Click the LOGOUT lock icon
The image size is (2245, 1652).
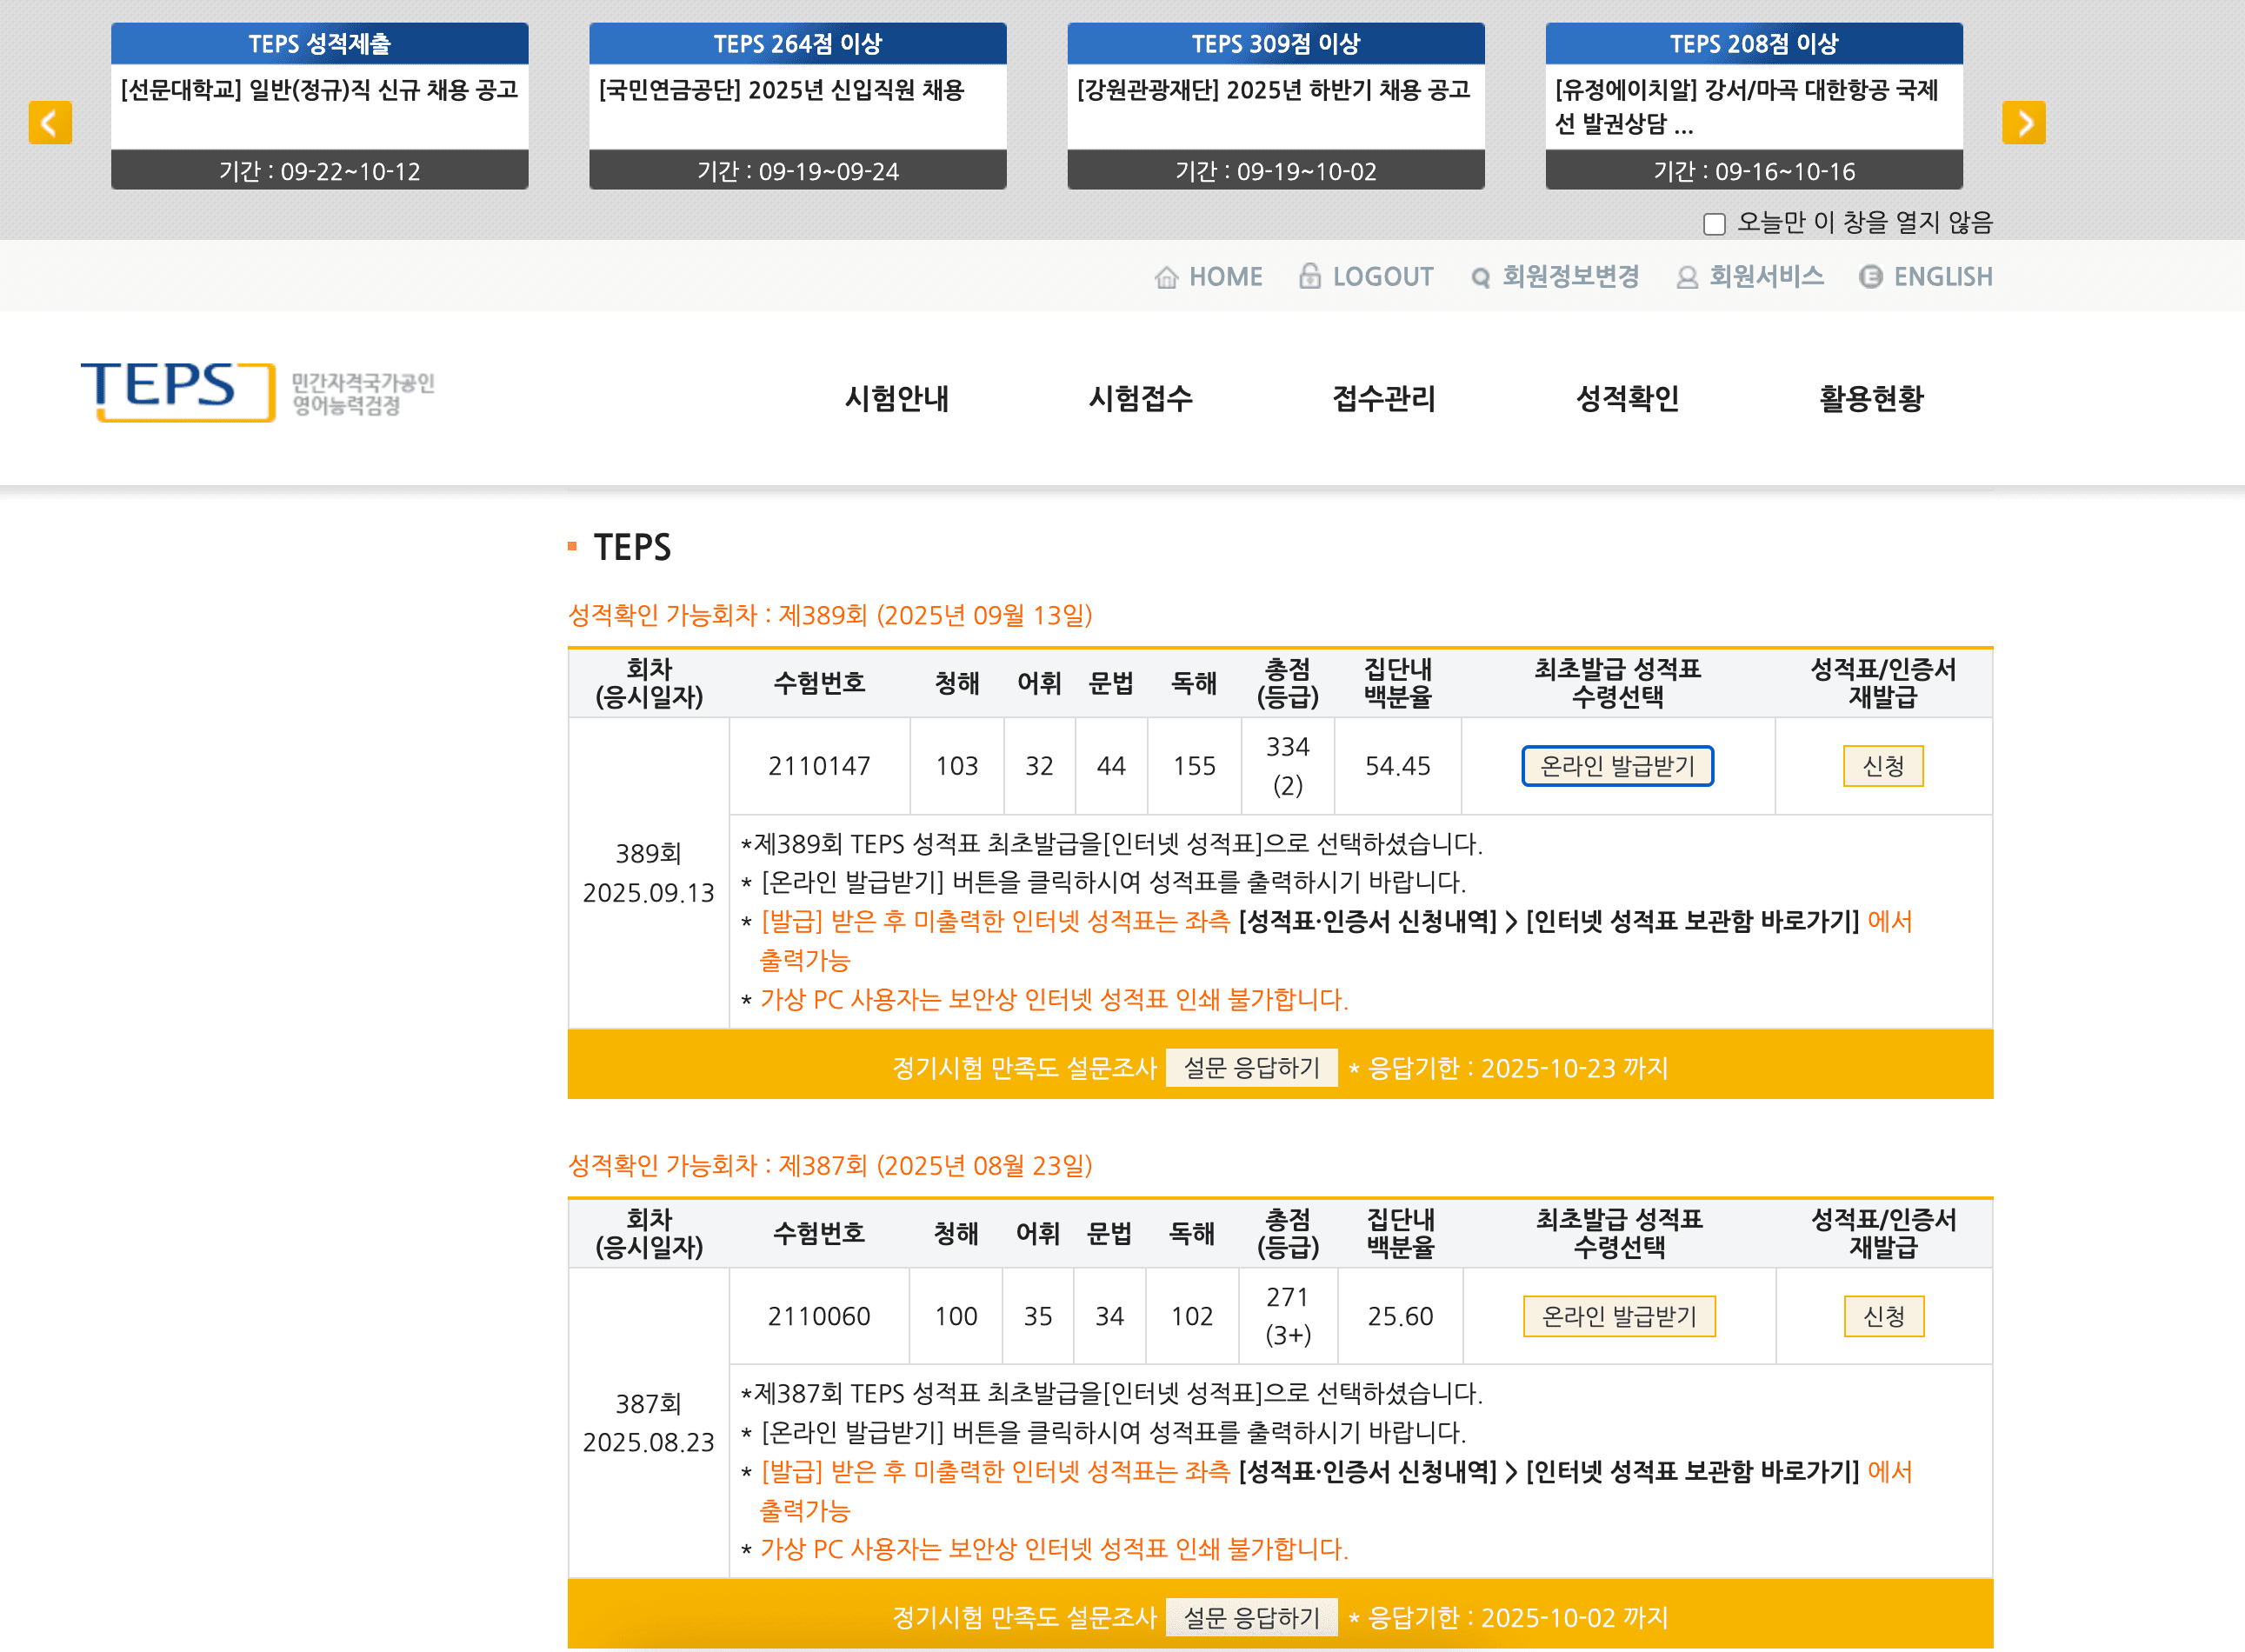[1309, 276]
